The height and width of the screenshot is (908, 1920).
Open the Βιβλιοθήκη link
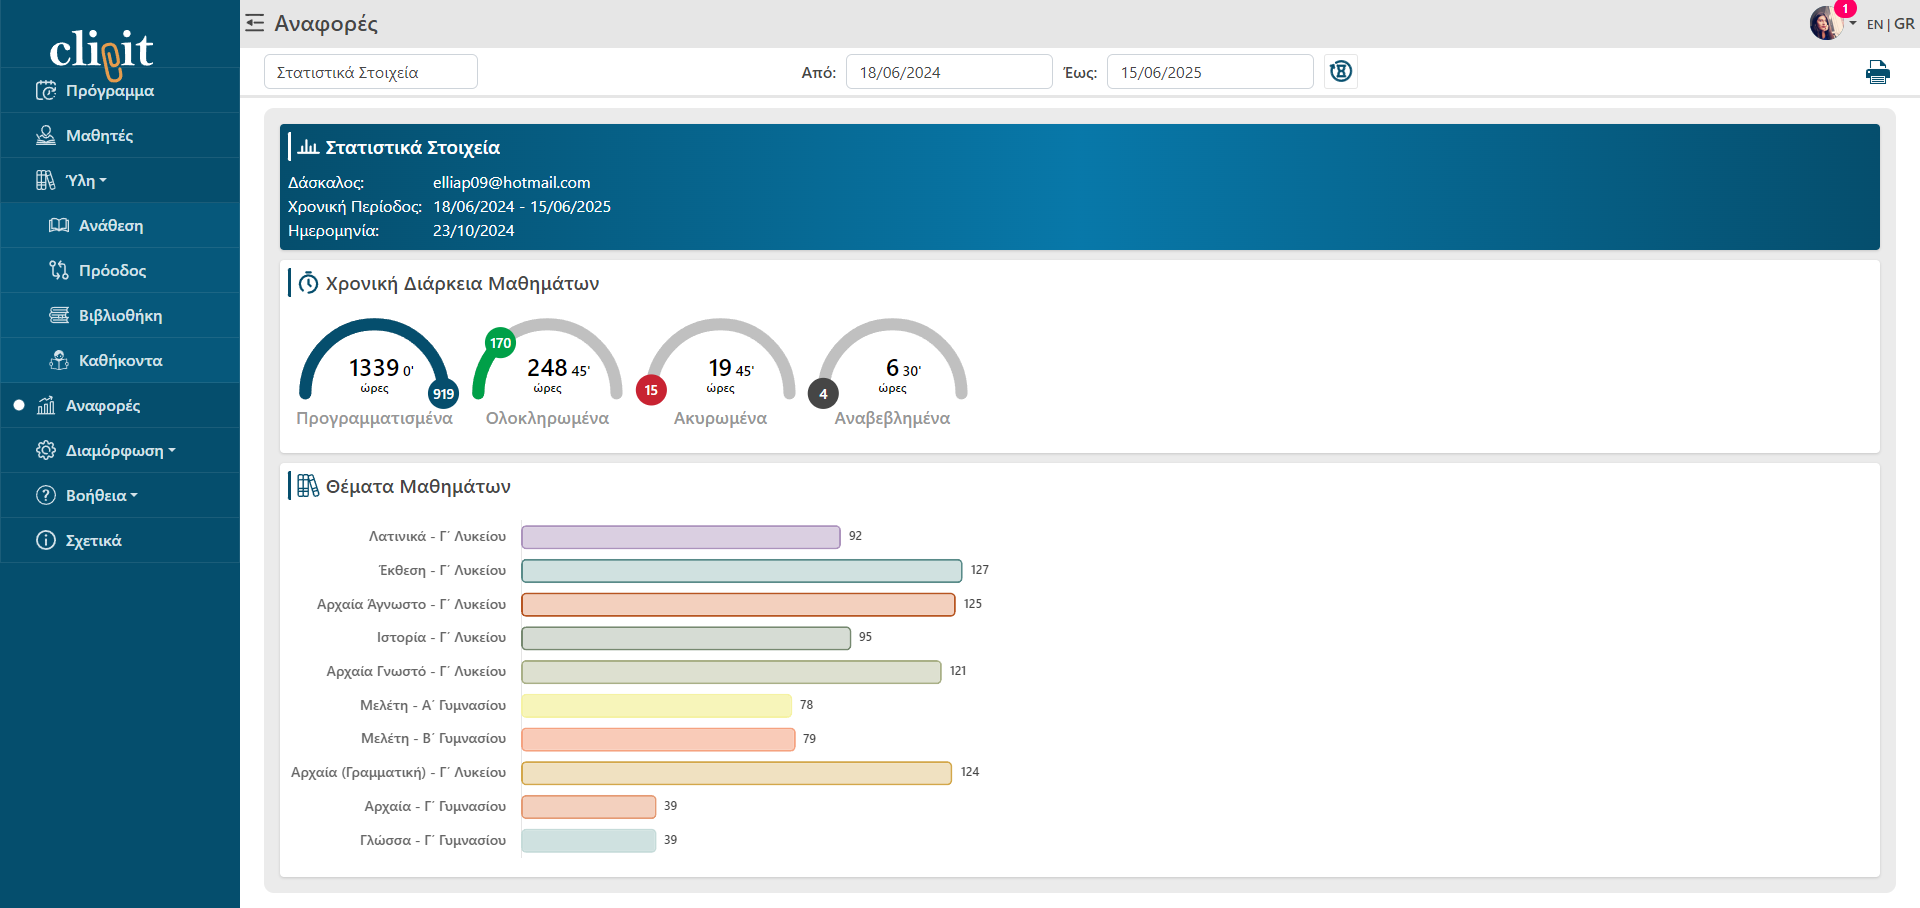[120, 316]
